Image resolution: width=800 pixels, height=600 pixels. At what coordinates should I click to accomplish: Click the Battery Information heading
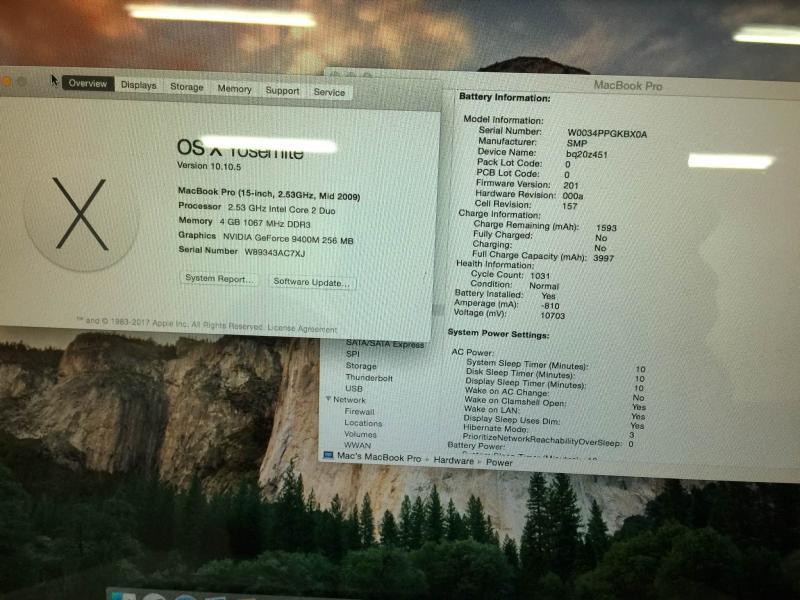[x=505, y=97]
